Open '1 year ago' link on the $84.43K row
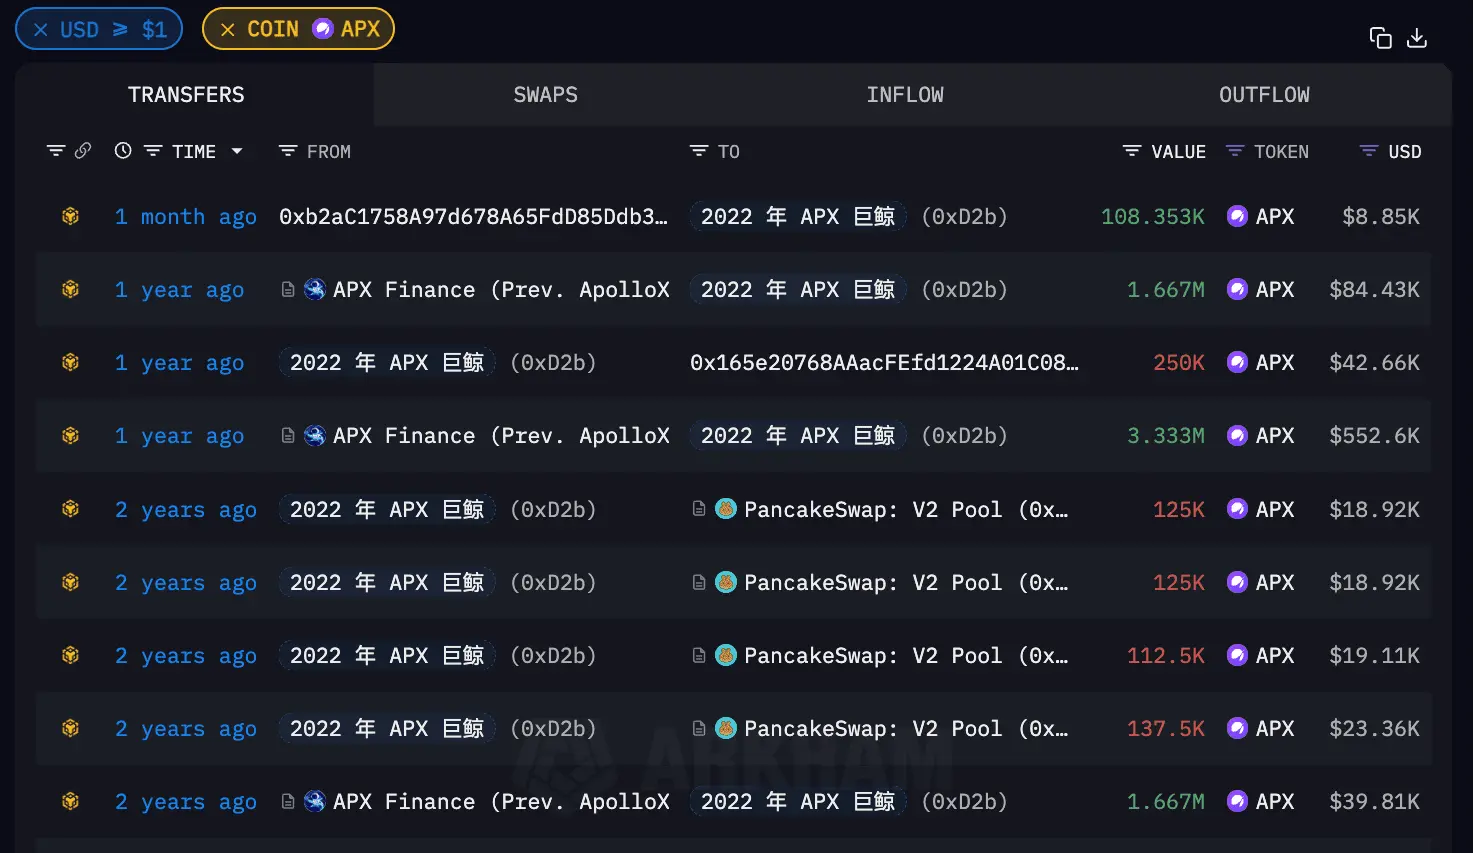1474x853 pixels. [x=179, y=290]
